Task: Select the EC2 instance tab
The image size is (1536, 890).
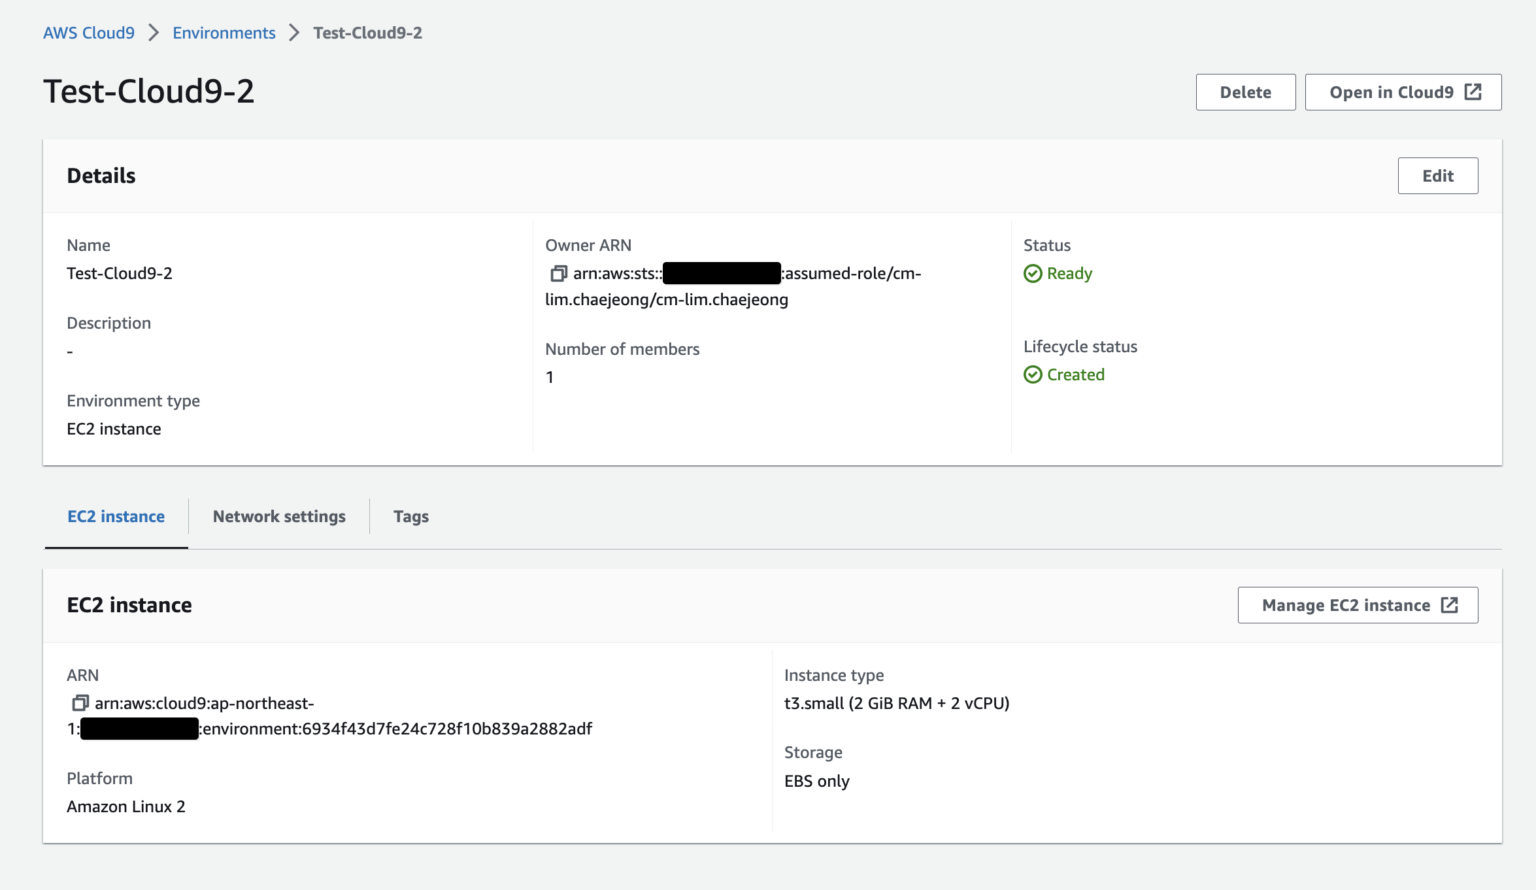Action: [115, 516]
